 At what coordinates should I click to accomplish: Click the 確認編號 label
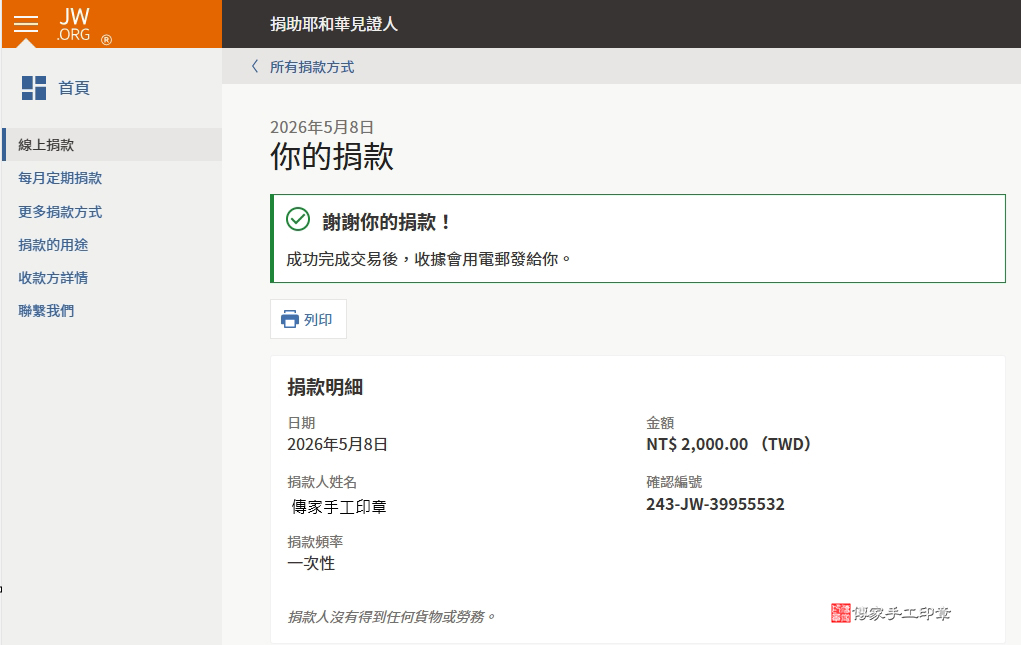click(x=674, y=482)
